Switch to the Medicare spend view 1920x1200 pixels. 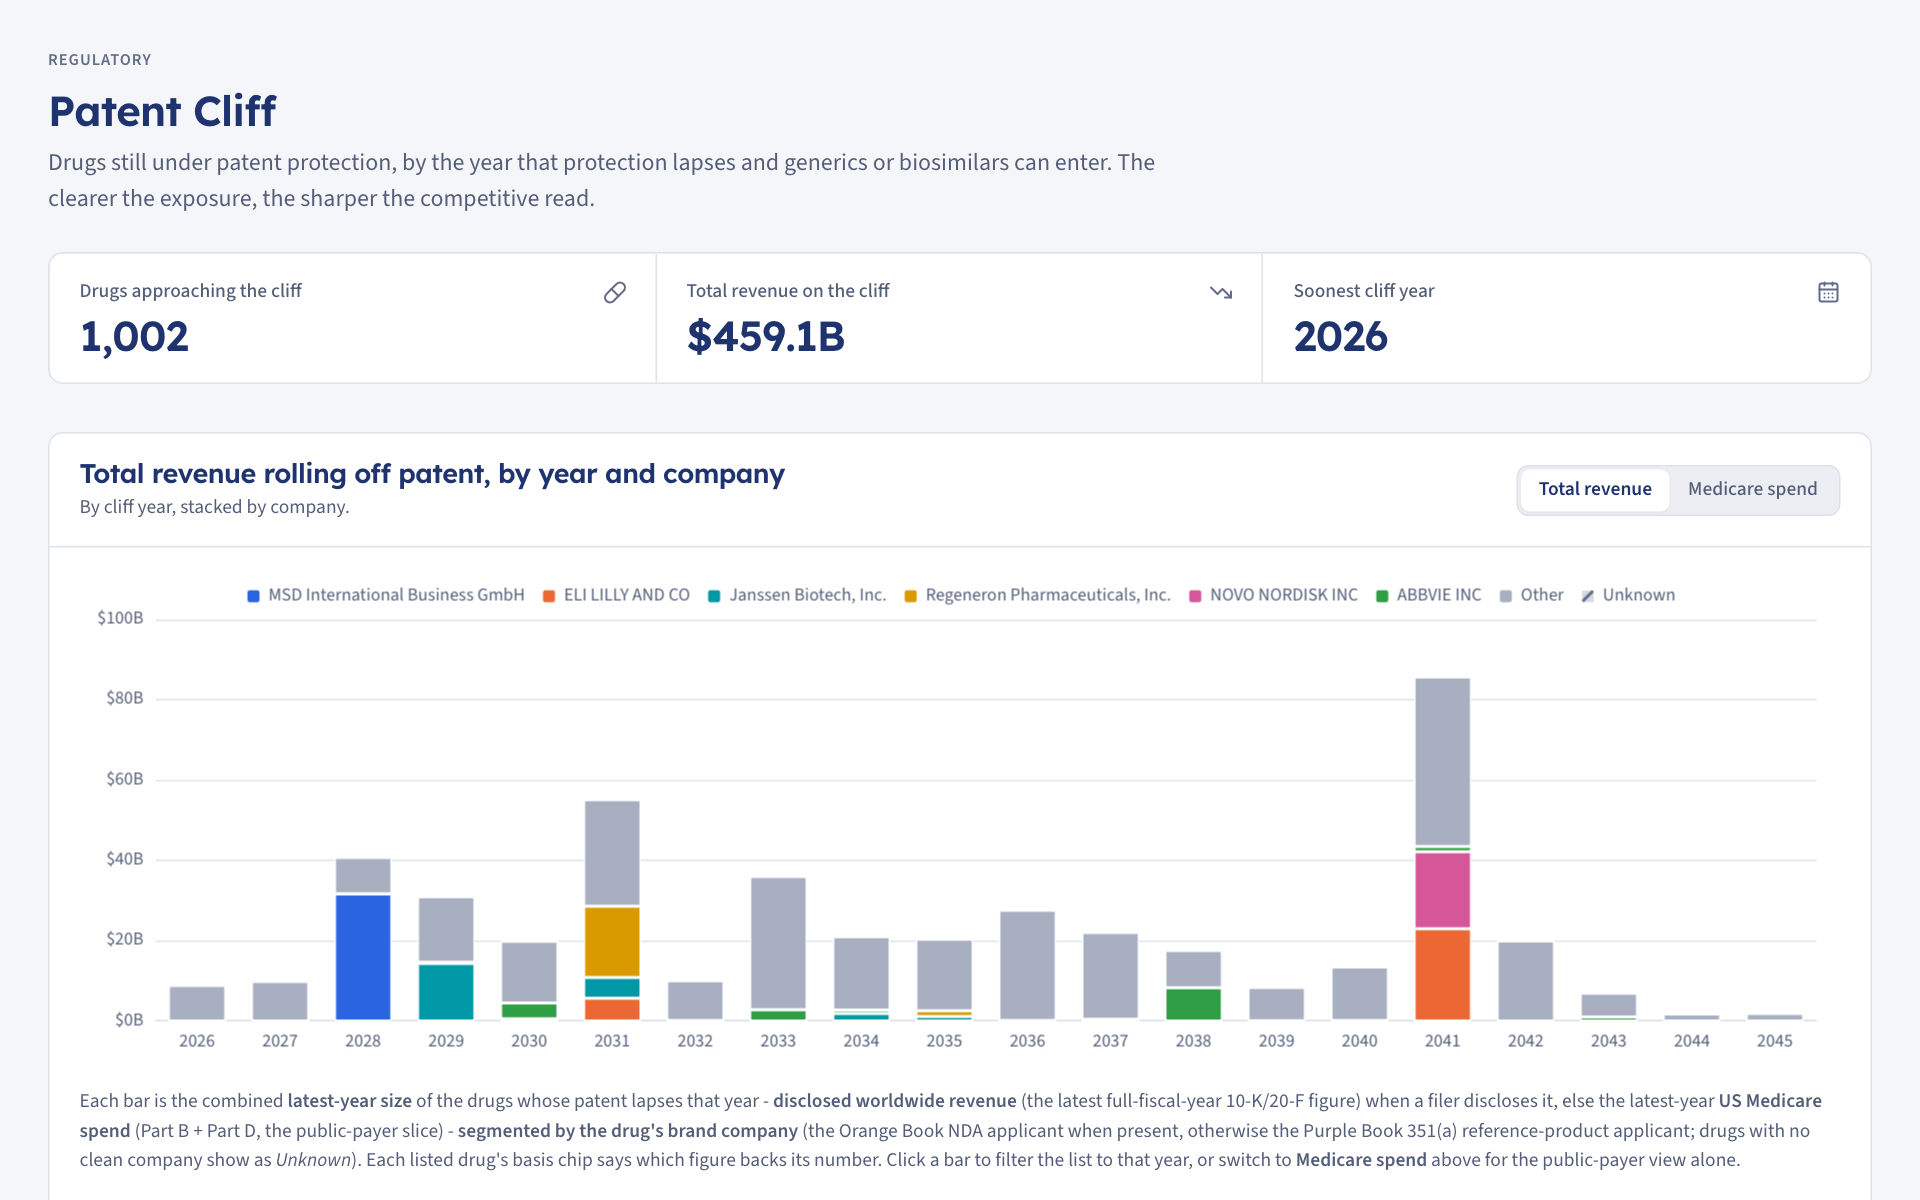click(1752, 489)
